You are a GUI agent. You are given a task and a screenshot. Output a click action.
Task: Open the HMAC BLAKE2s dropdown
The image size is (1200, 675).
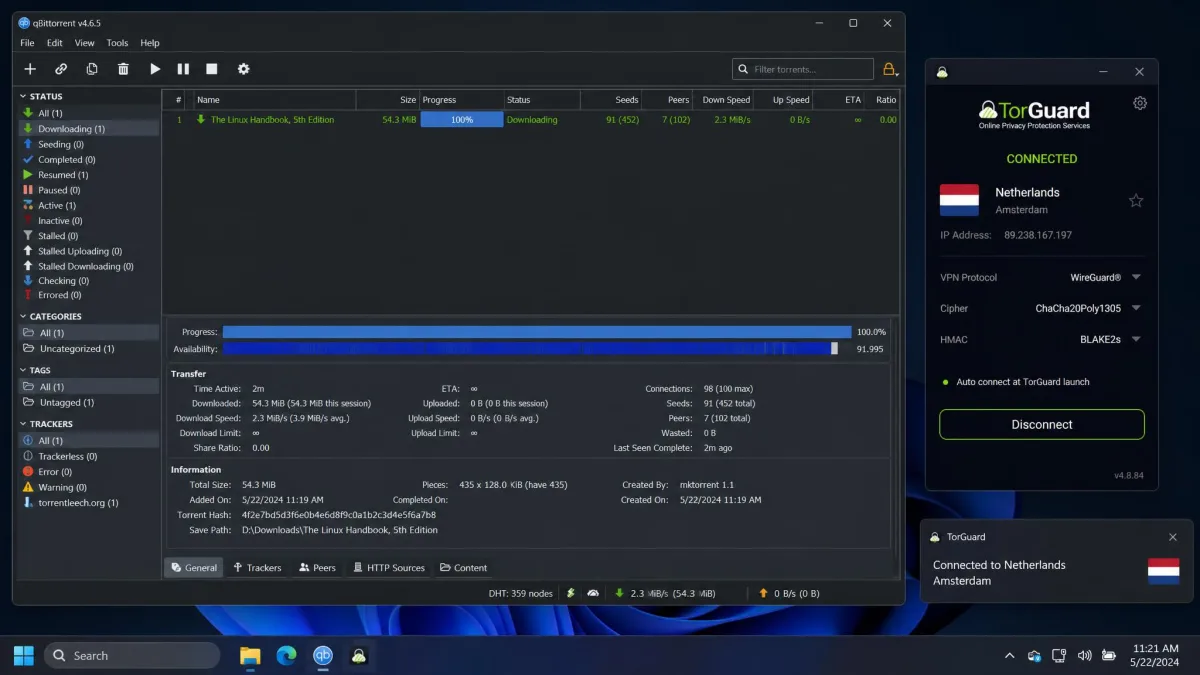point(1136,340)
